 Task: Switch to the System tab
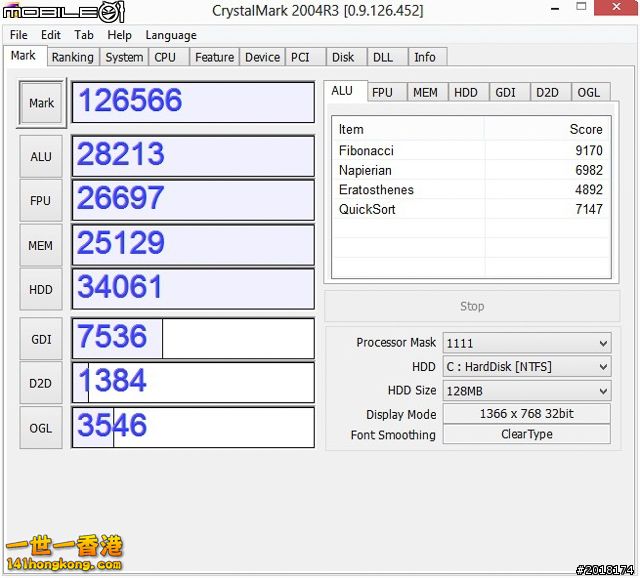tap(124, 57)
